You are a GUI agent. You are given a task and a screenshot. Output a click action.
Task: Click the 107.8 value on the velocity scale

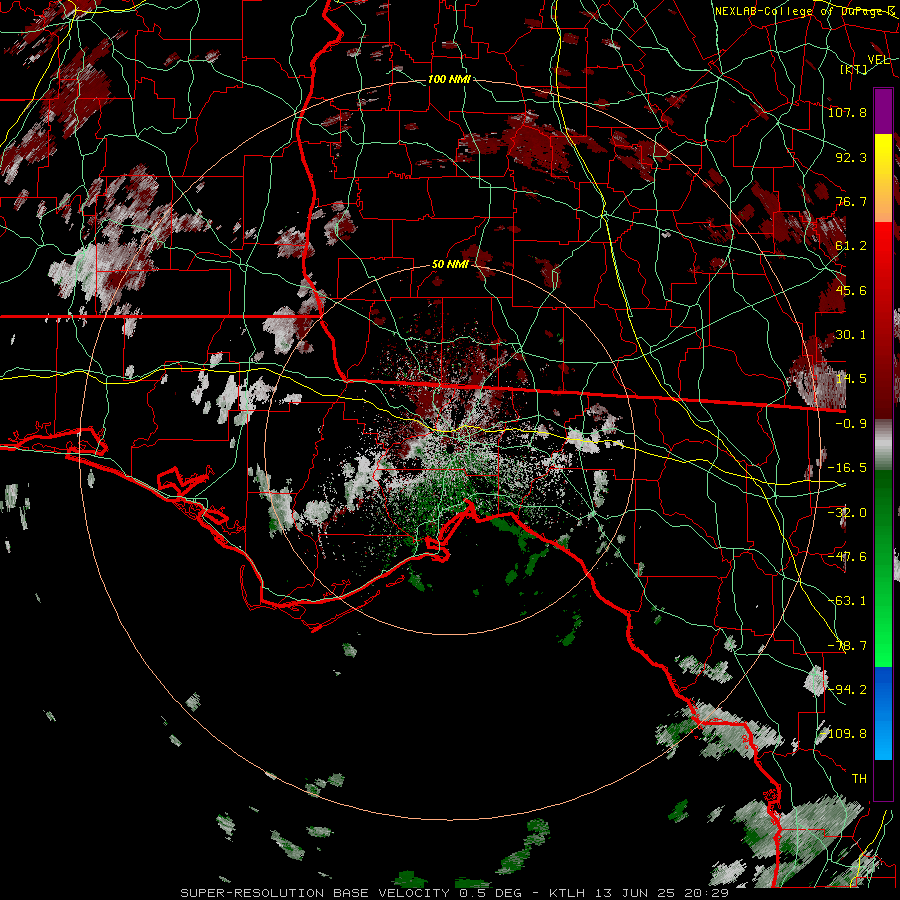coord(847,112)
